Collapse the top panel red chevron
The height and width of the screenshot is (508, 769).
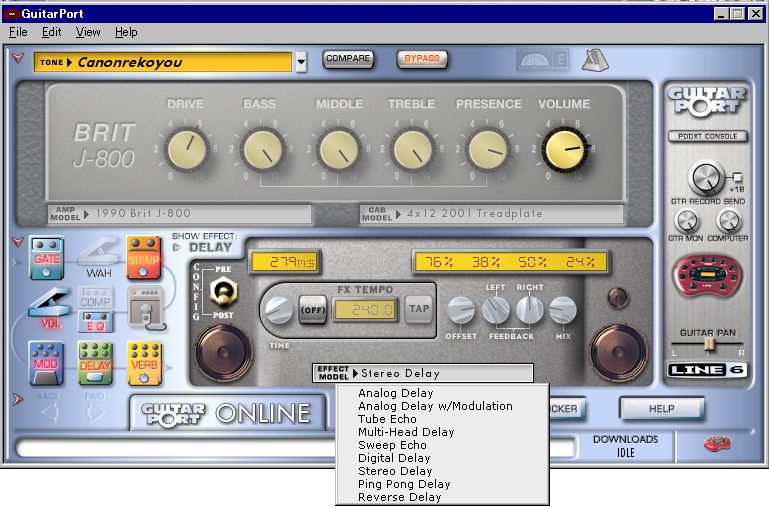click(18, 58)
